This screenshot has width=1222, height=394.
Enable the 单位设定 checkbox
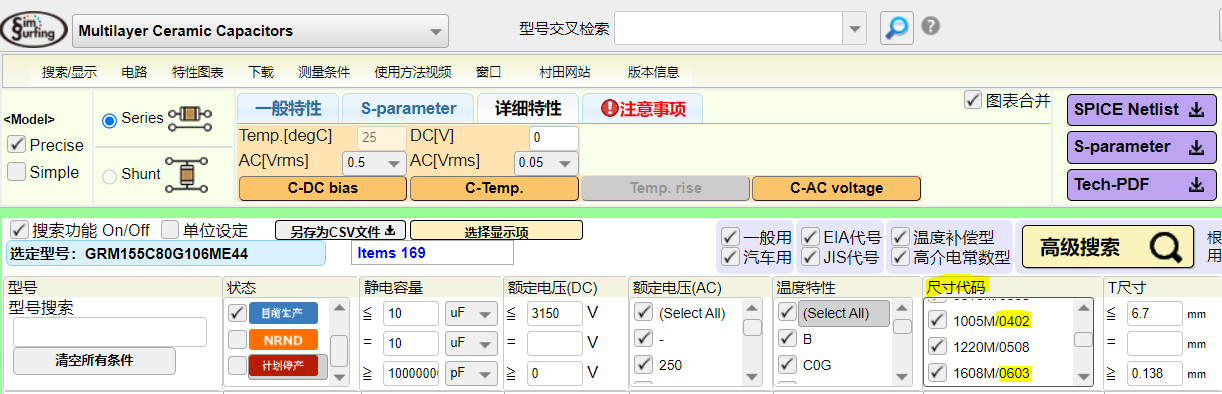click(171, 229)
